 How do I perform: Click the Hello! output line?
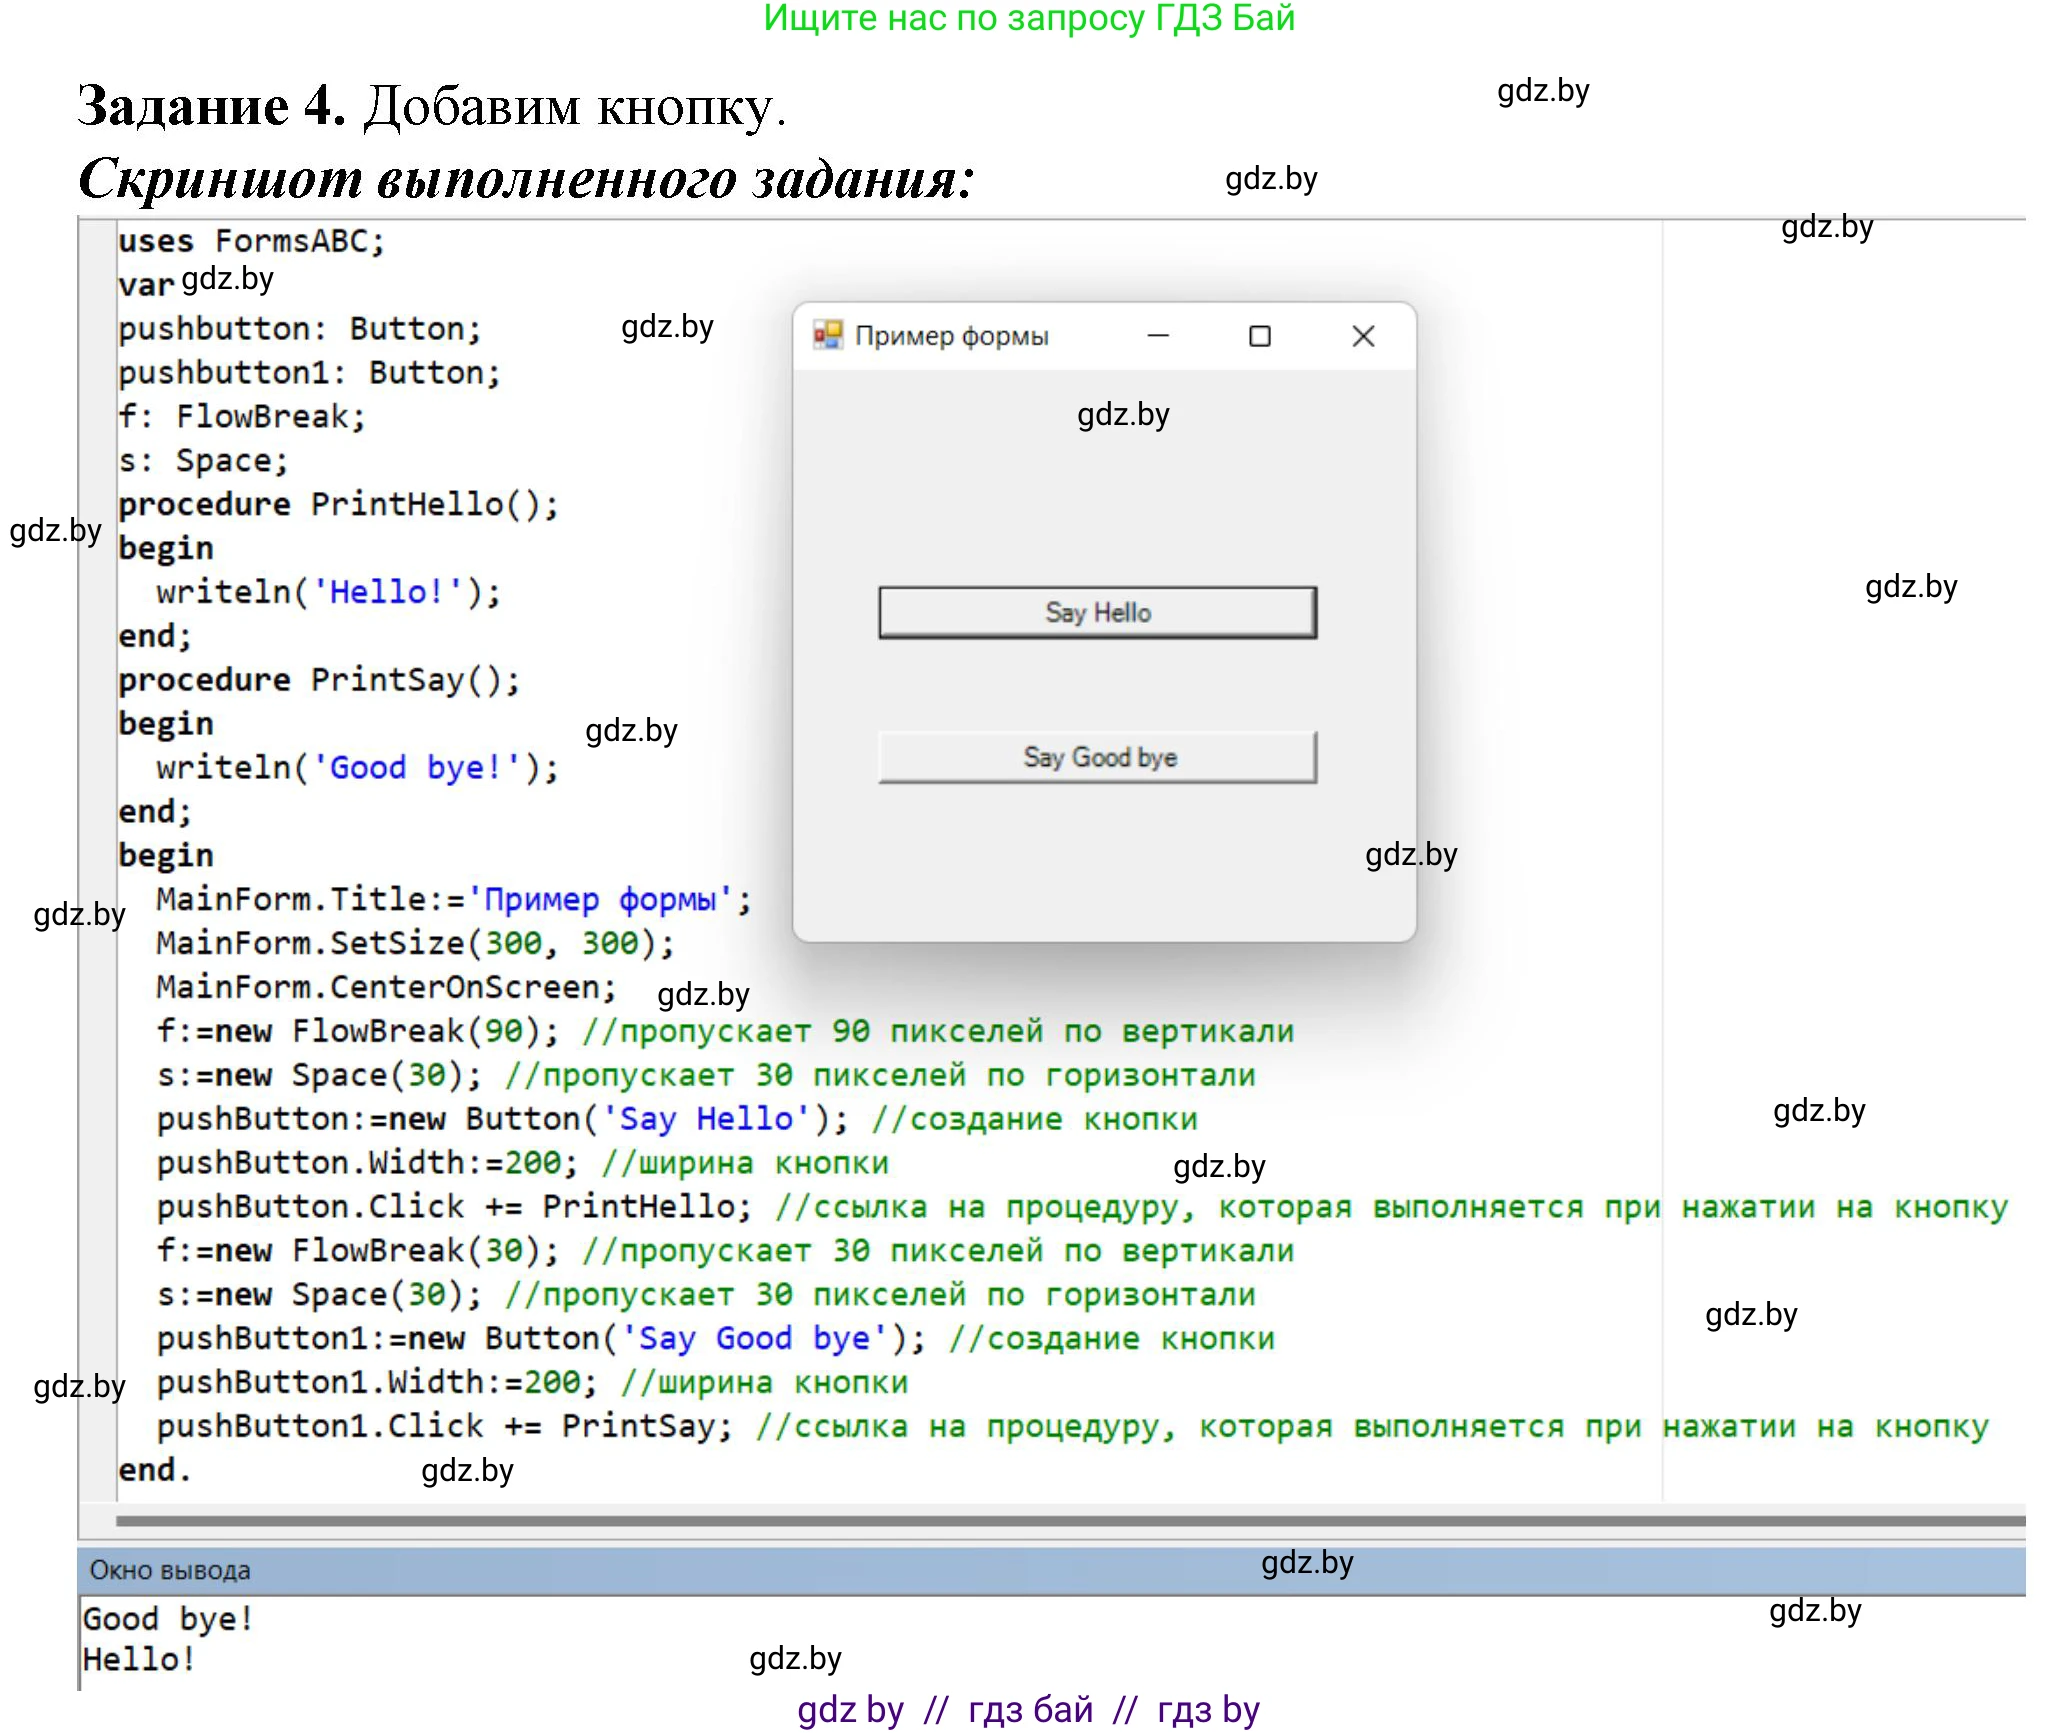(x=139, y=1659)
